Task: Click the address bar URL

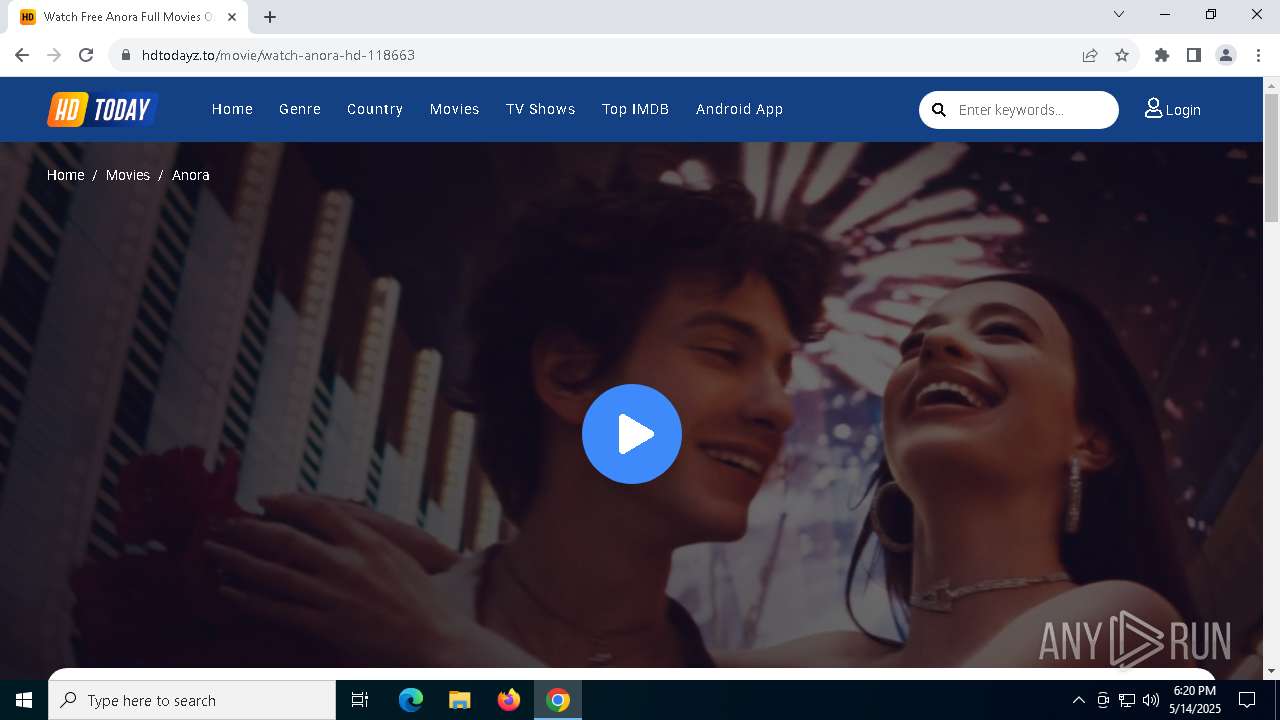Action: 278,55
